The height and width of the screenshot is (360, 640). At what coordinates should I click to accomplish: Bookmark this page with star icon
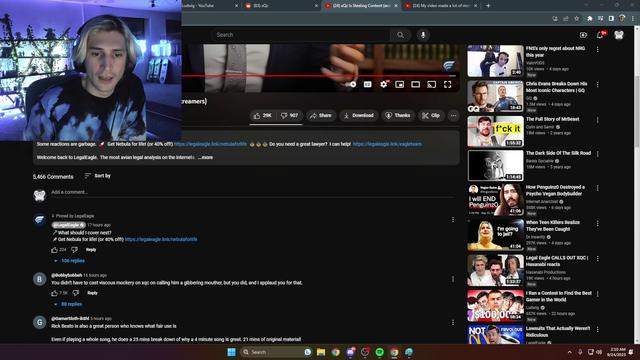pos(576,18)
